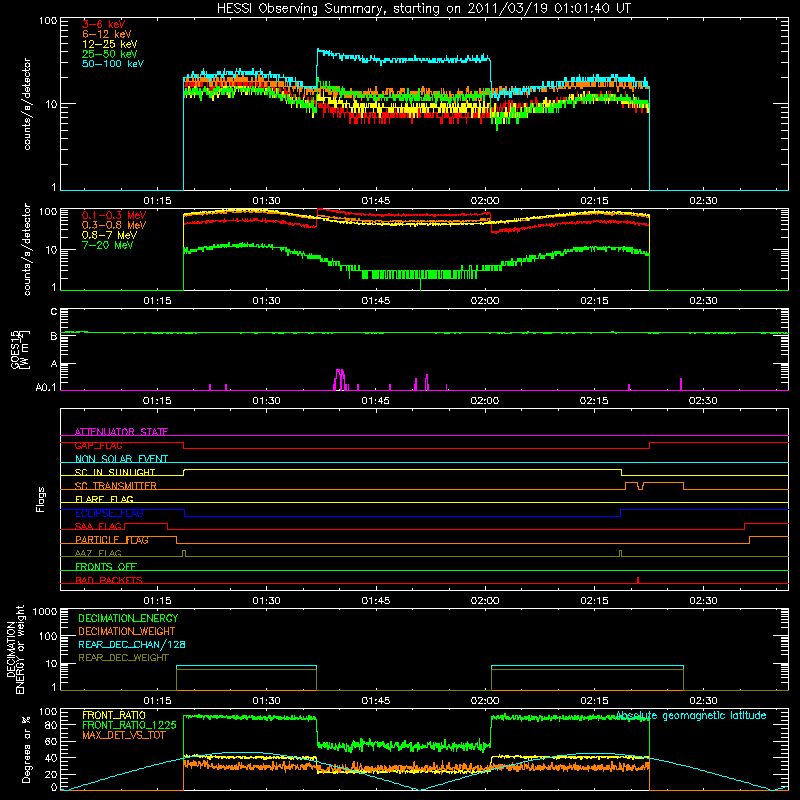Click the Degrees or % axis label
800x800 pixels.
26,749
